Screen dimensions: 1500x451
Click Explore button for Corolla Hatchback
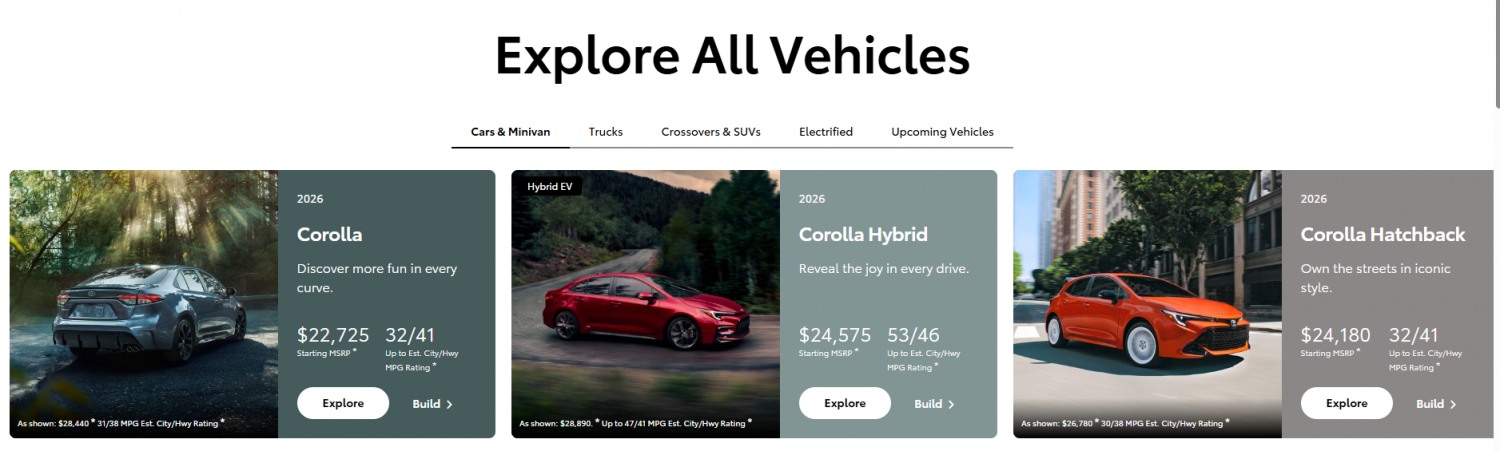tap(1347, 403)
